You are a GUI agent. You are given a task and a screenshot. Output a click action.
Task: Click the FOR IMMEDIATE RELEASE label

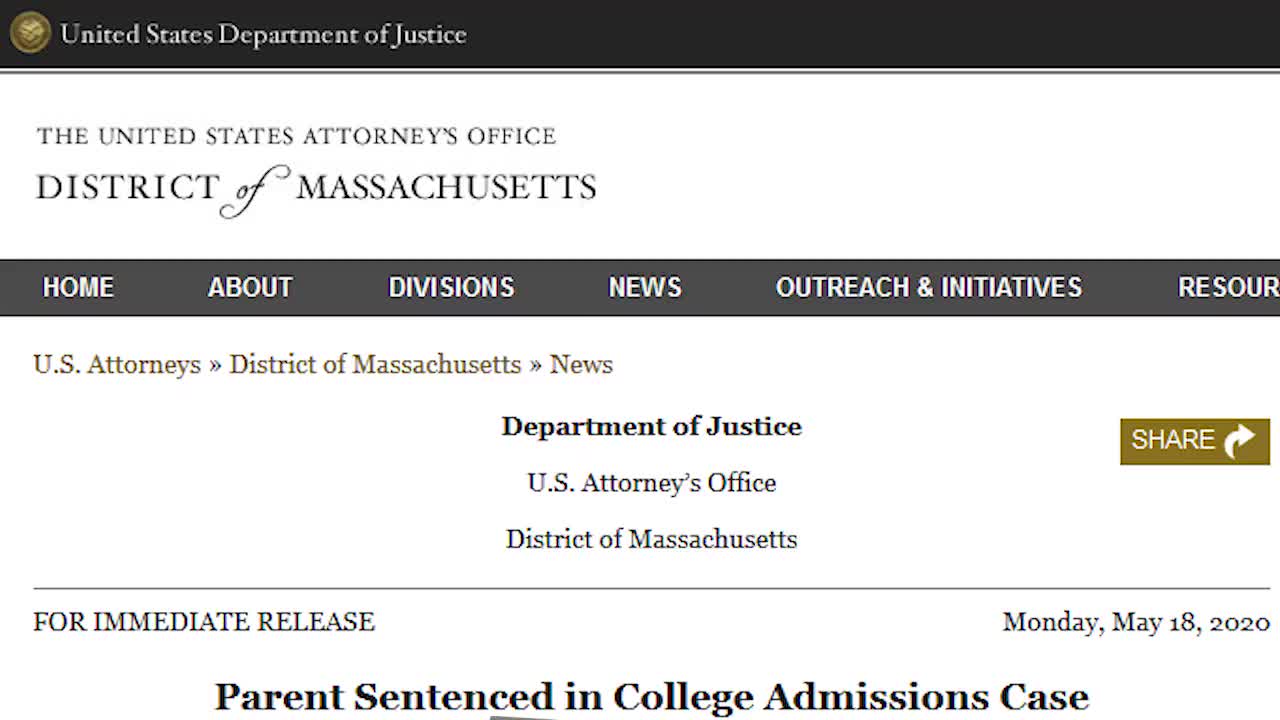[204, 622]
